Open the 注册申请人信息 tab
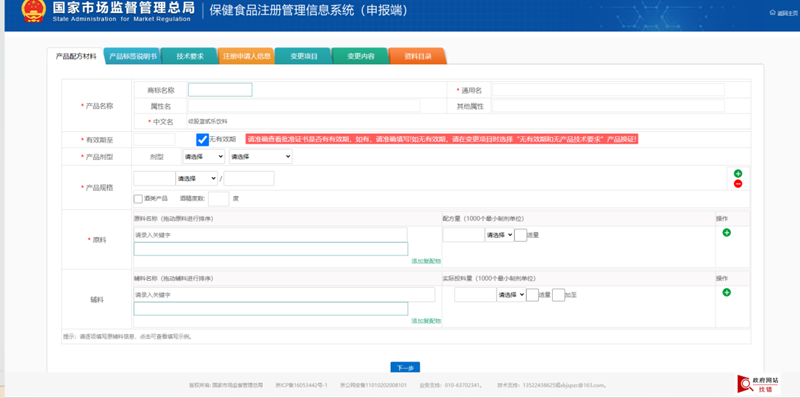Screen dimensions: 800x398 coord(246,56)
